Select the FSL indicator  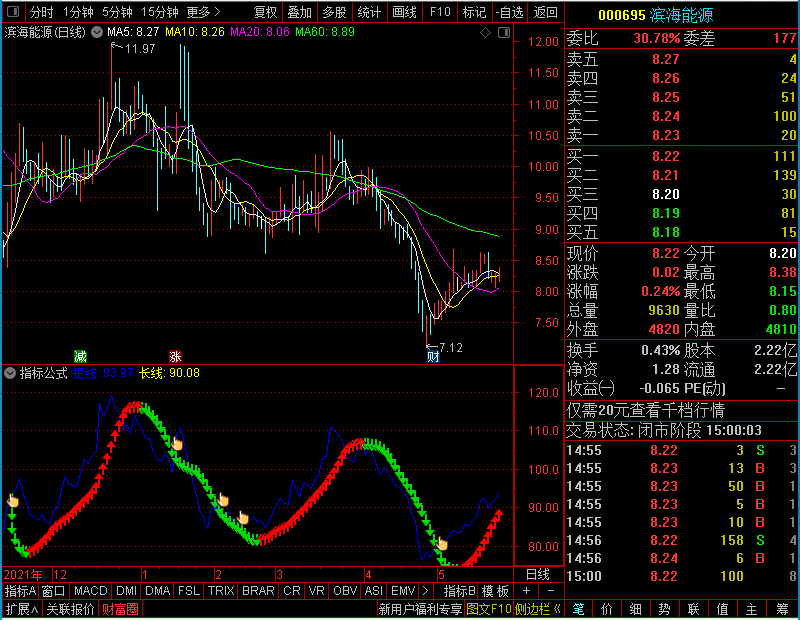point(189,591)
